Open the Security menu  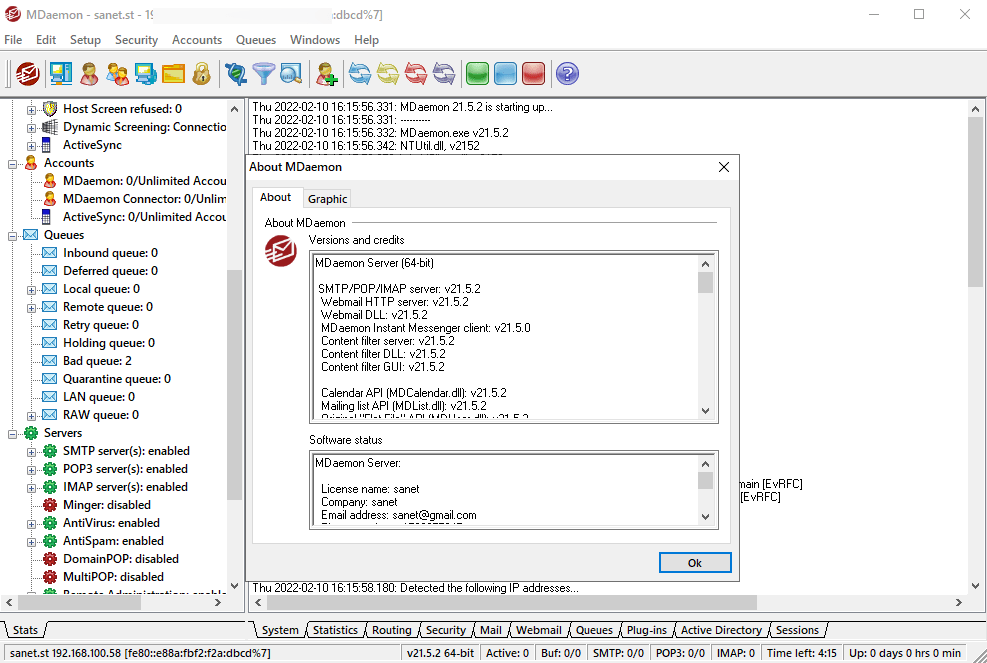(x=136, y=40)
